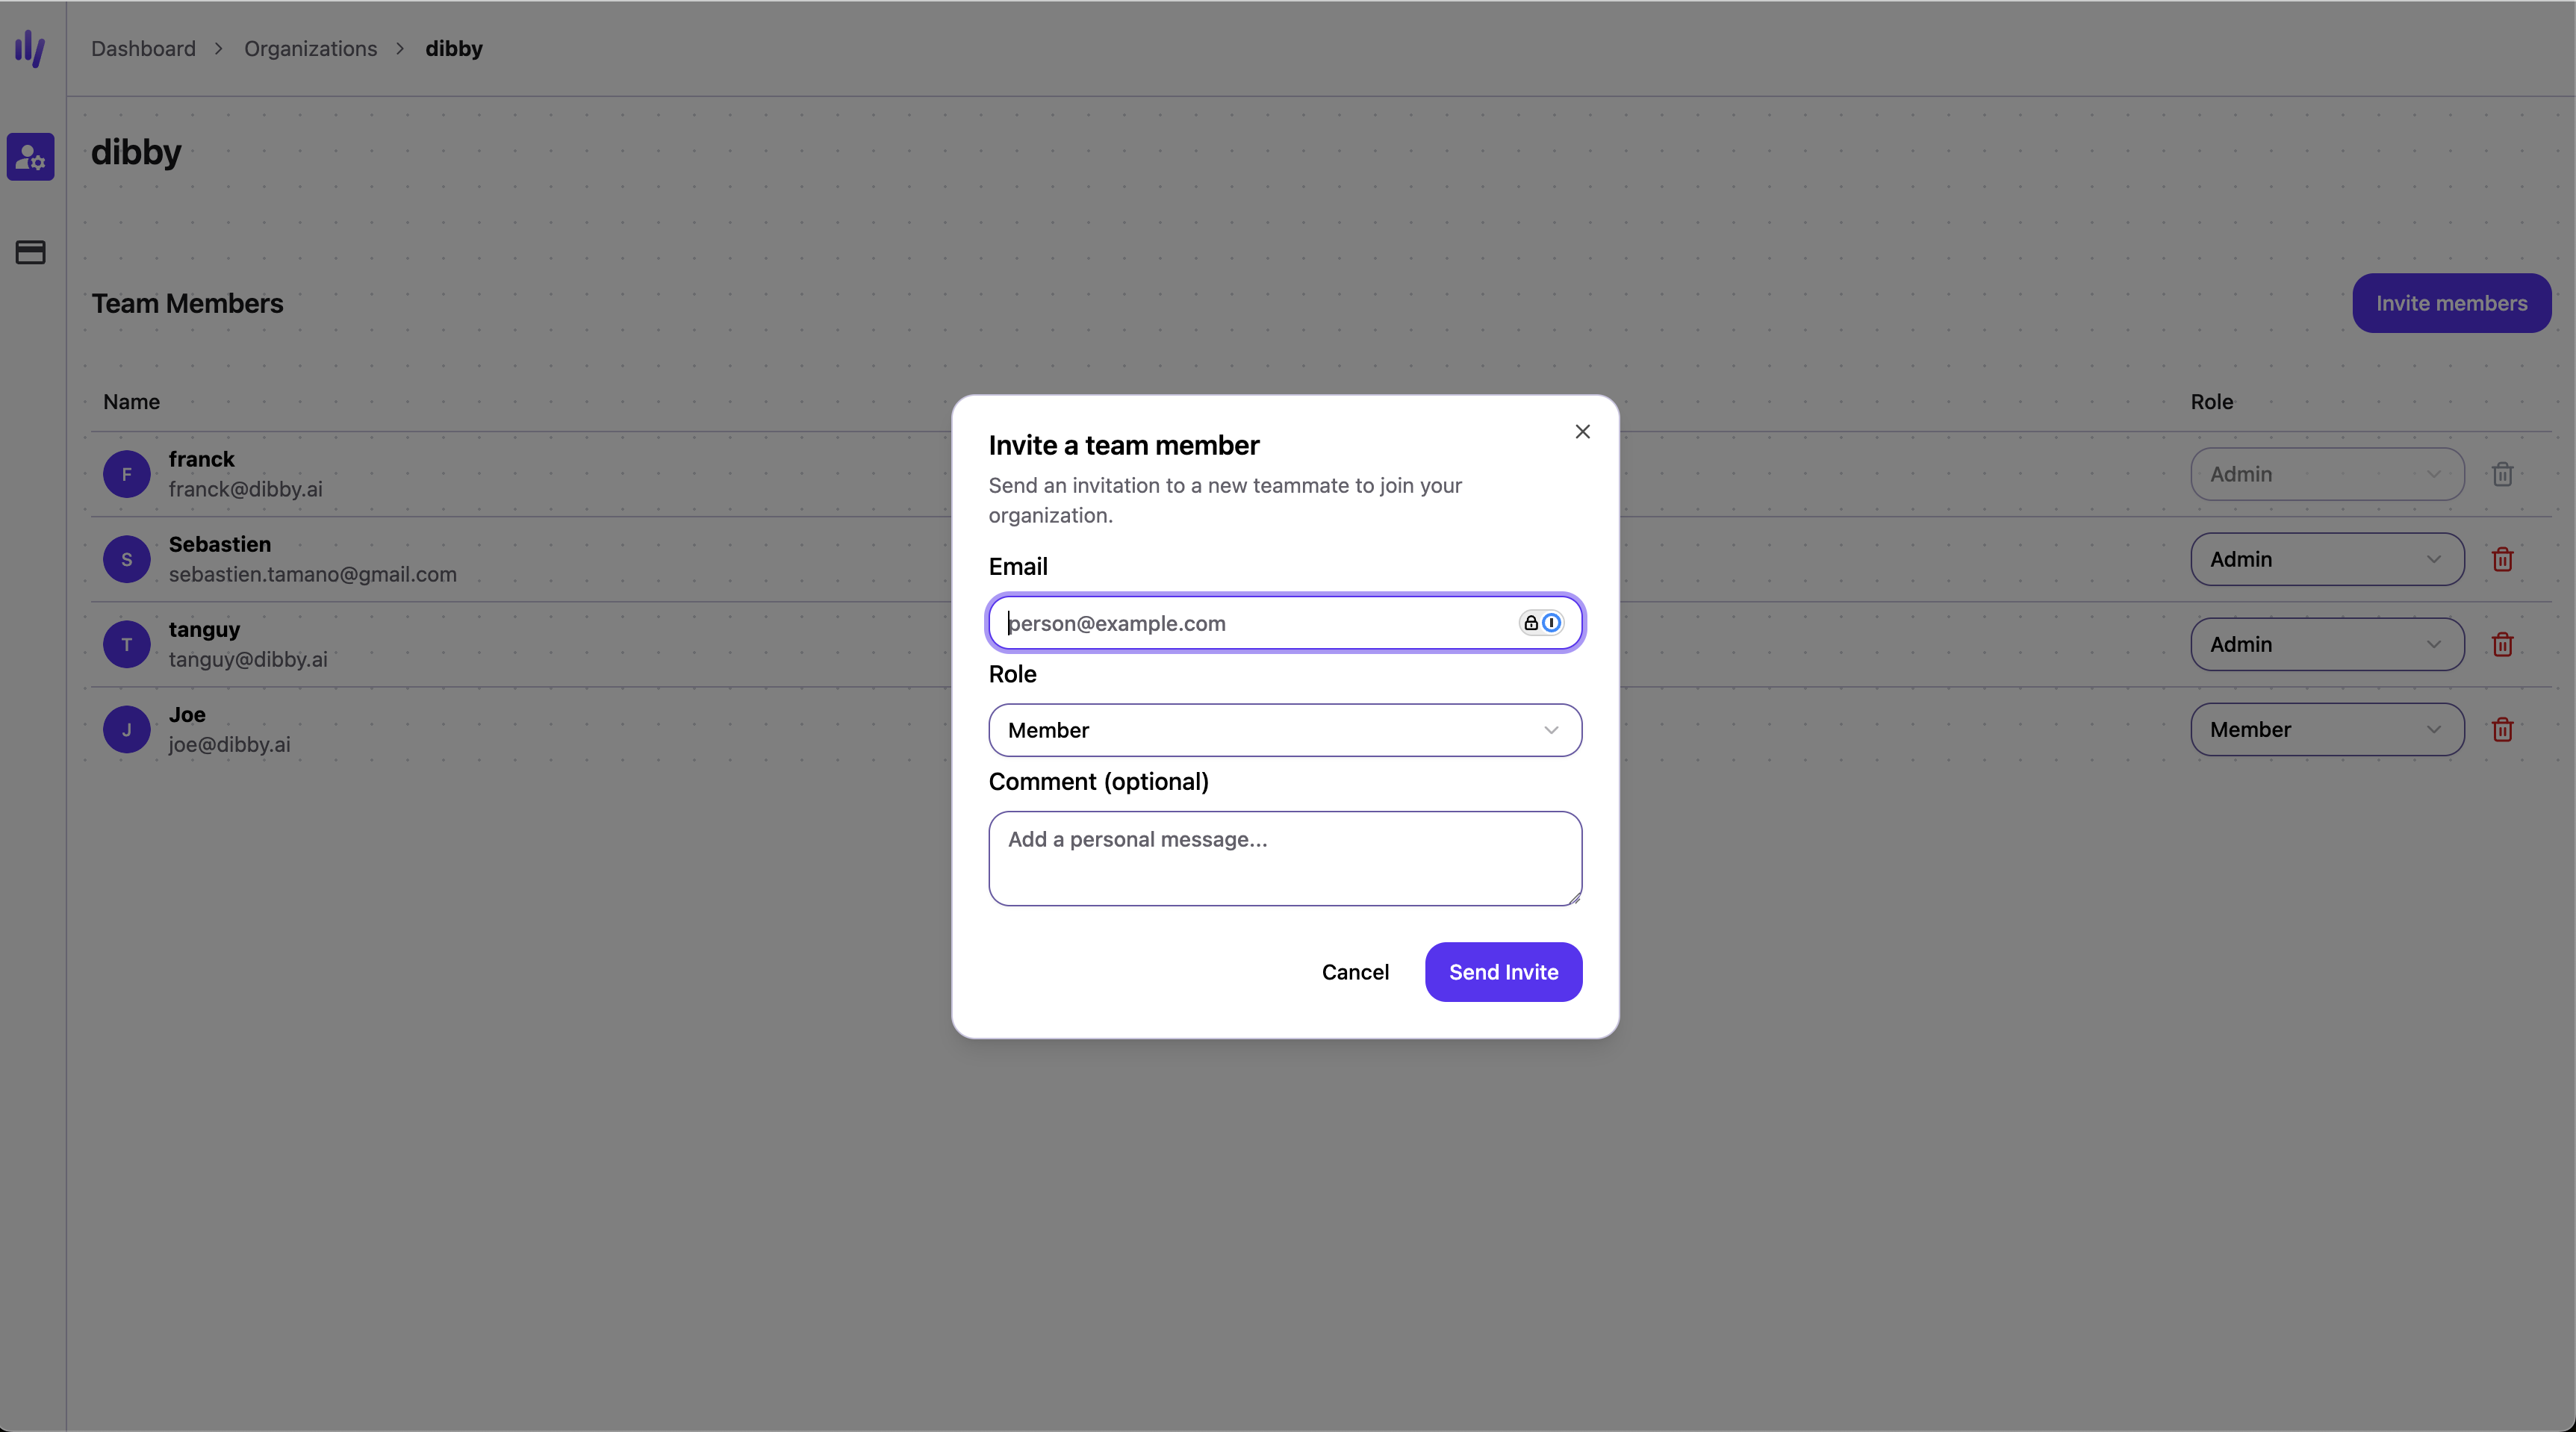Open the app logo home icon in sidebar

click(x=30, y=49)
